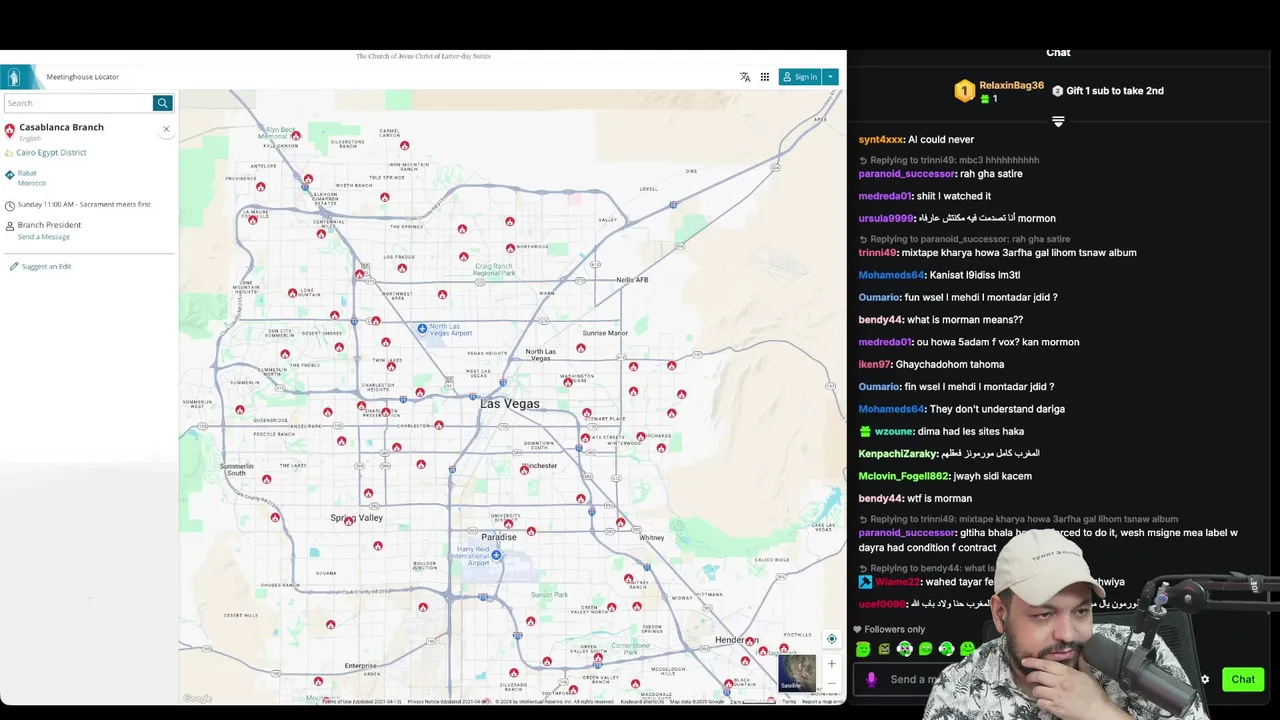Image resolution: width=1280 pixels, height=720 pixels.
Task: Collapse the chat leaderboard expander arrow
Action: click(x=1058, y=121)
